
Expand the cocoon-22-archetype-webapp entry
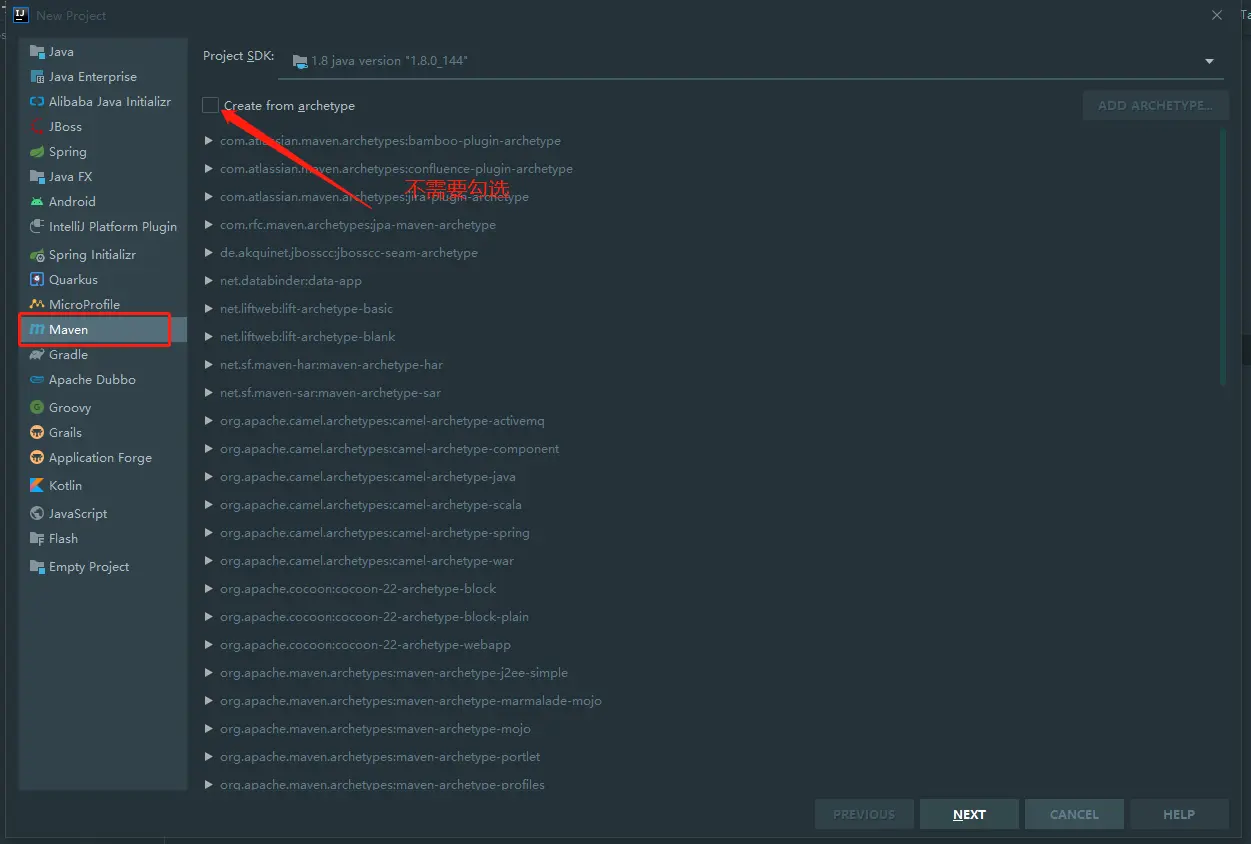(x=209, y=645)
